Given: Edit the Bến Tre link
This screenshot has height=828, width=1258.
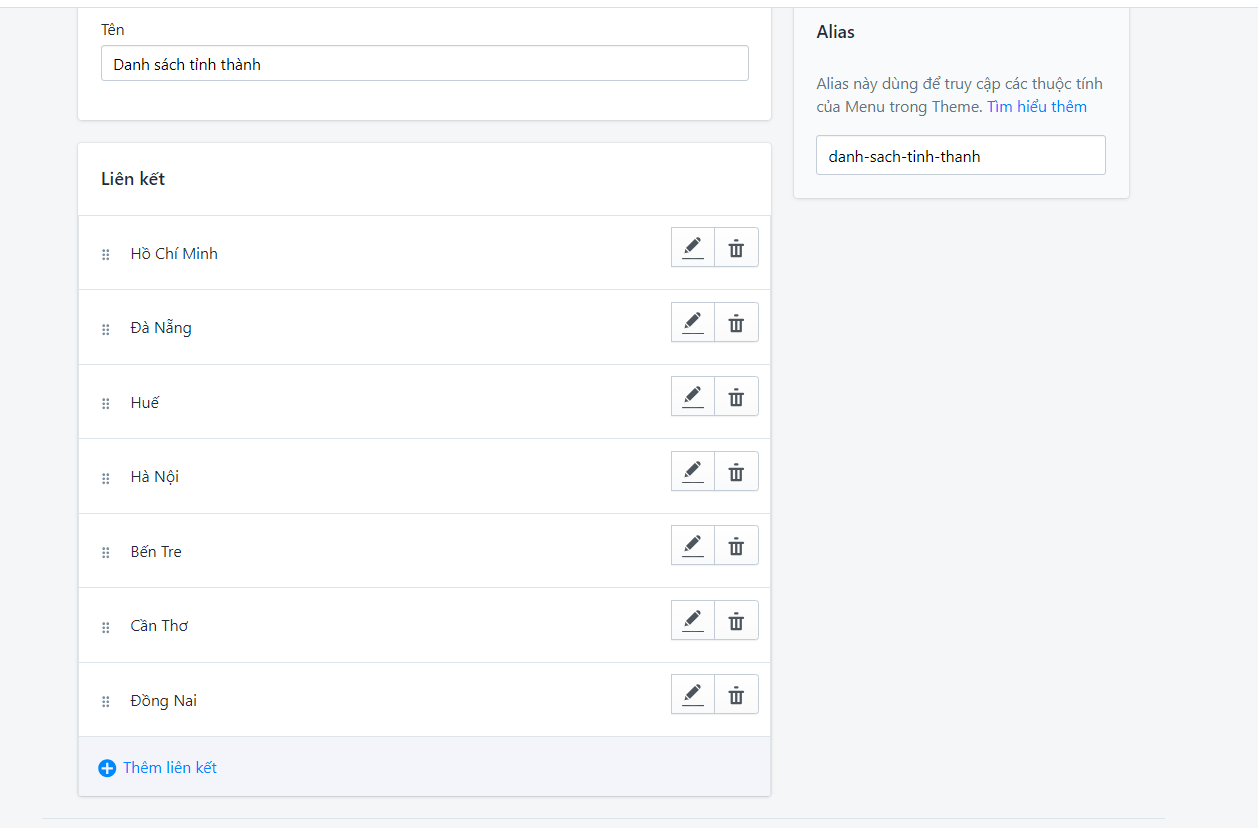Looking at the screenshot, I should point(693,546).
